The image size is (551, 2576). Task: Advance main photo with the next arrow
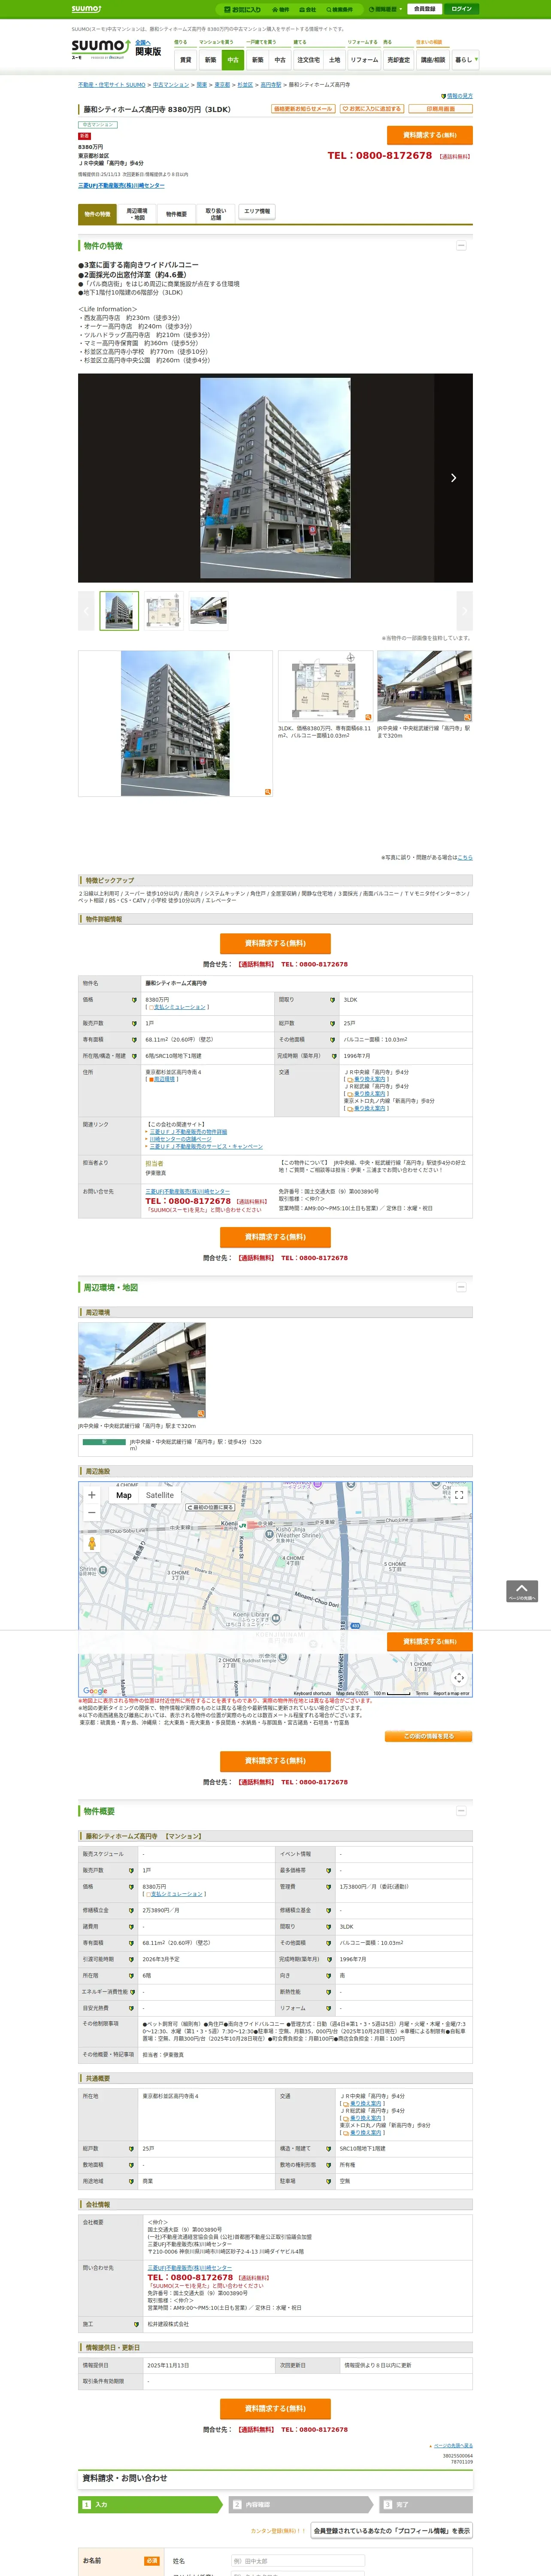pos(453,478)
